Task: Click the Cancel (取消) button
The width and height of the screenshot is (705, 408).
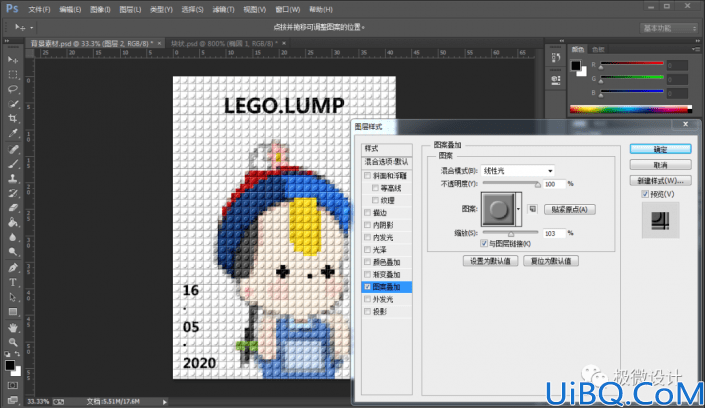Action: (x=660, y=165)
